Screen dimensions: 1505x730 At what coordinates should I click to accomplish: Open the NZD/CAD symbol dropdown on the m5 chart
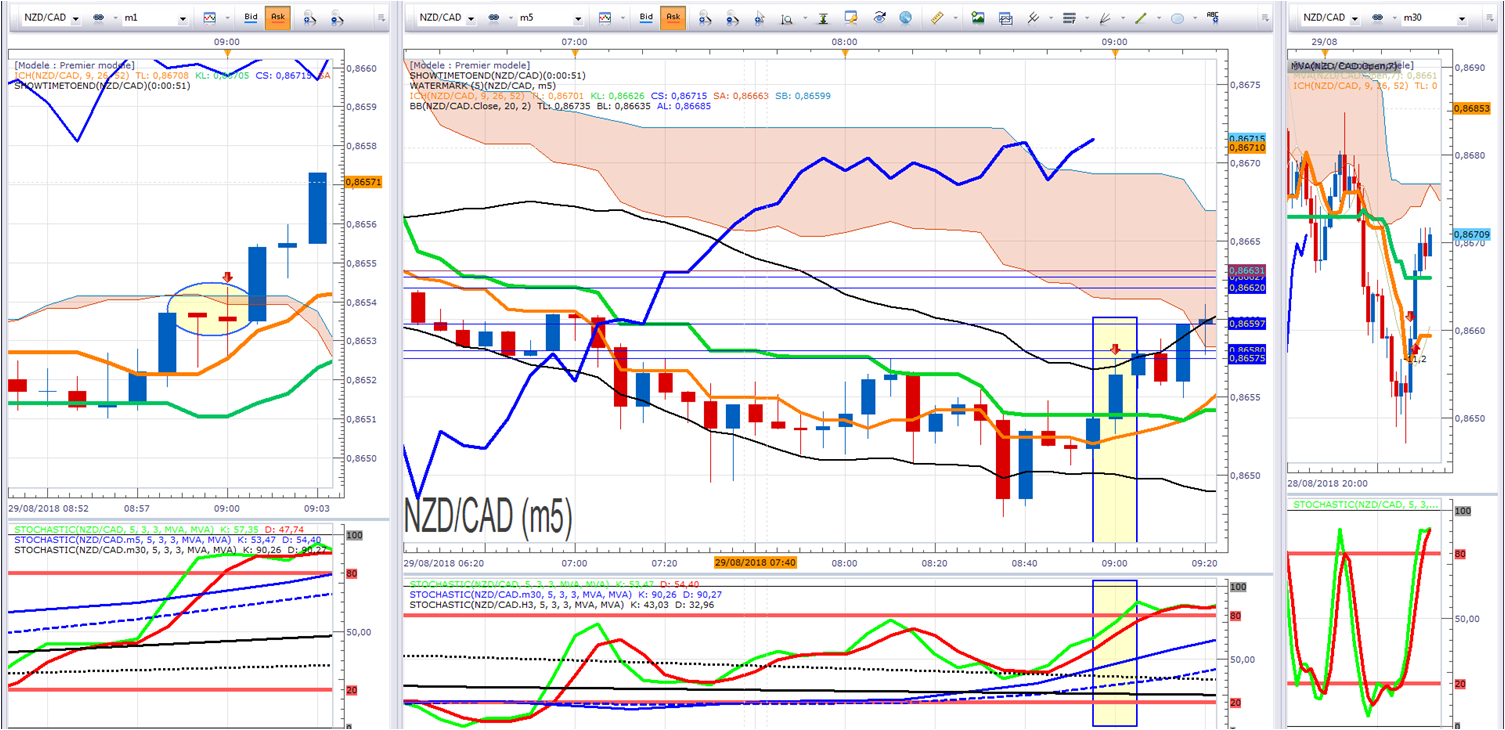(473, 18)
